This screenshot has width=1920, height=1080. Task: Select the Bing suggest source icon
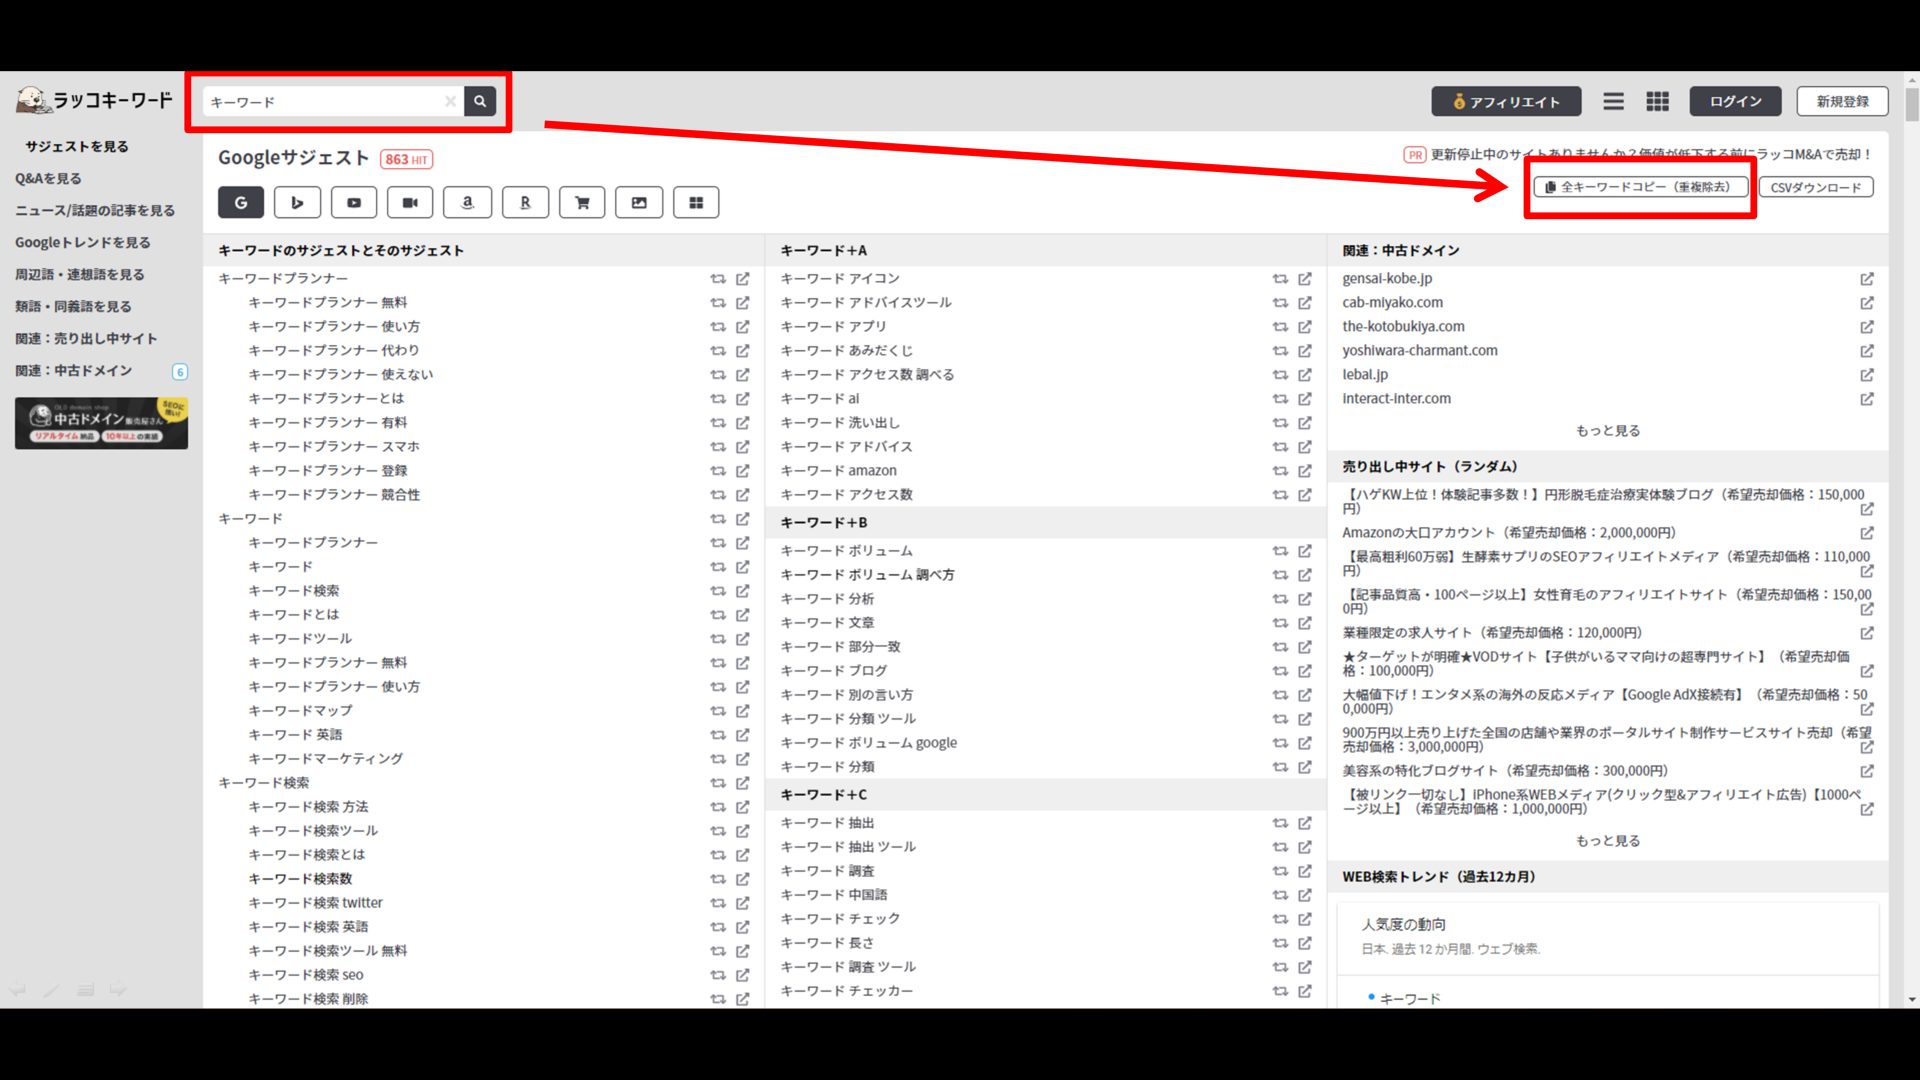[x=297, y=202]
